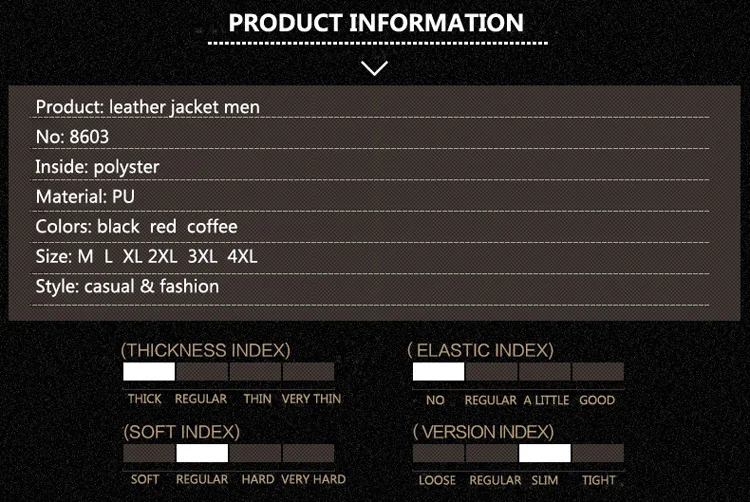Select the SOFT segment in Soft Index

[x=149, y=453]
